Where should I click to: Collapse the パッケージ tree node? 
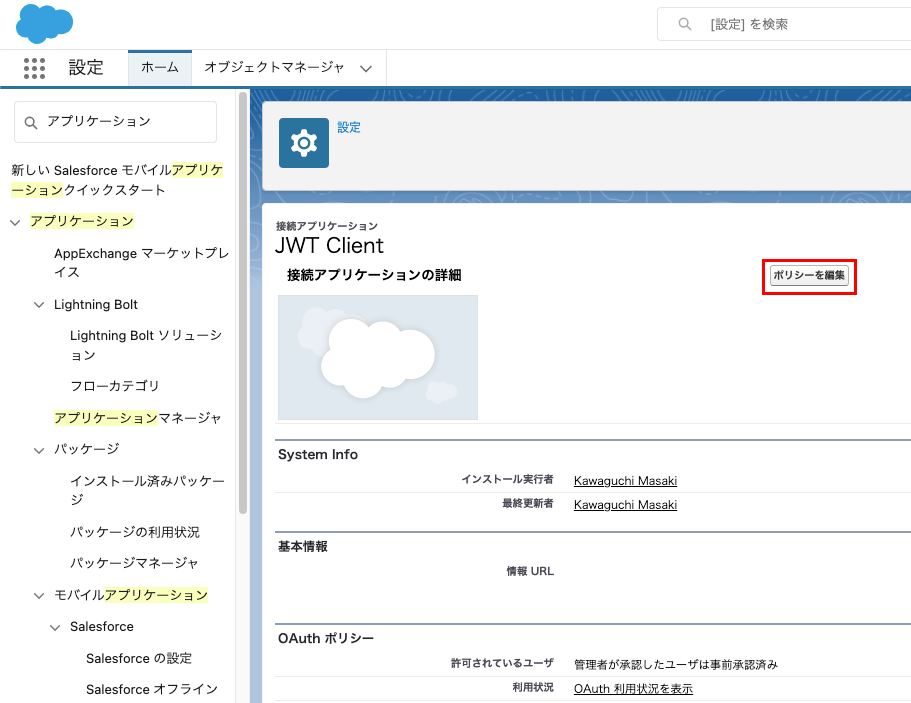[x=39, y=449]
